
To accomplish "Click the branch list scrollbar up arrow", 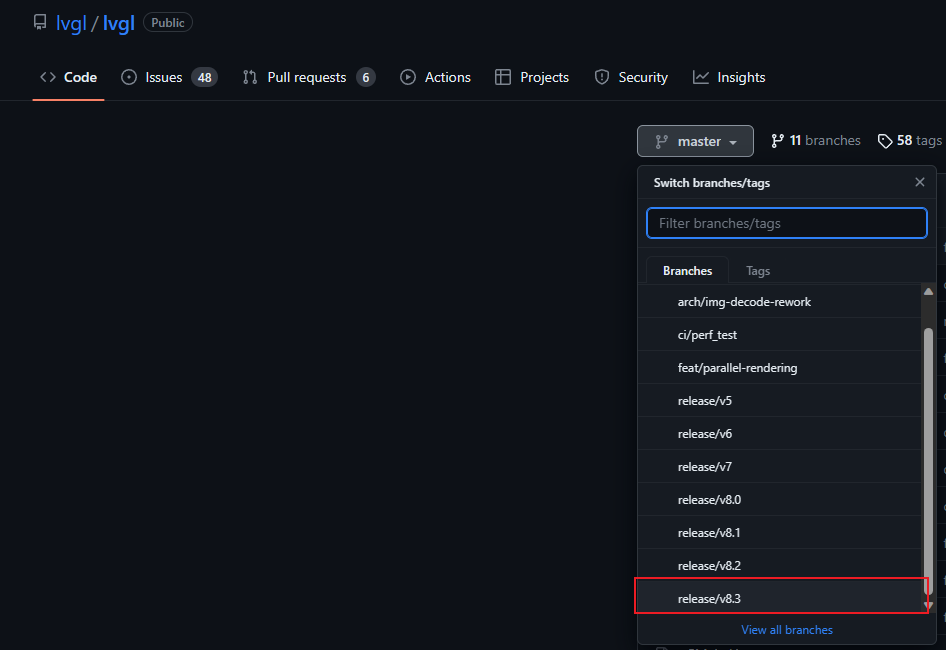I will coord(929,292).
